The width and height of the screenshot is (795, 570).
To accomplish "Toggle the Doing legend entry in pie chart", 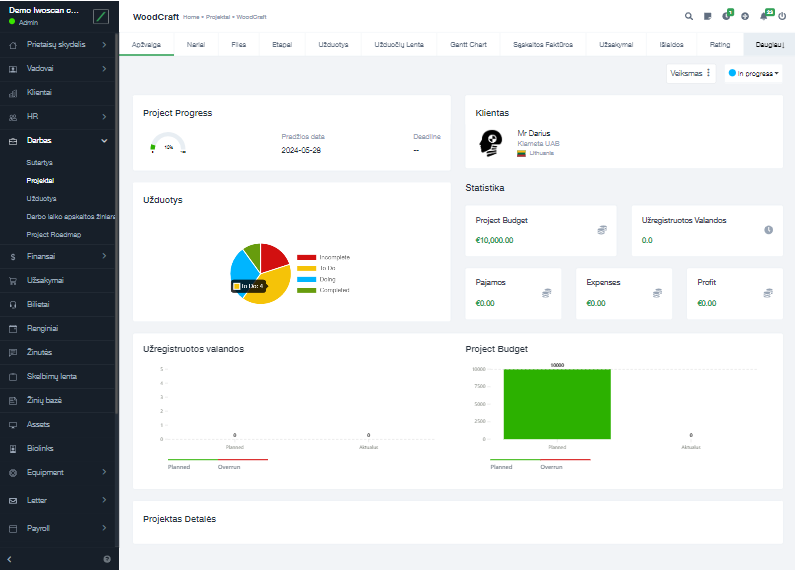I will [321, 279].
